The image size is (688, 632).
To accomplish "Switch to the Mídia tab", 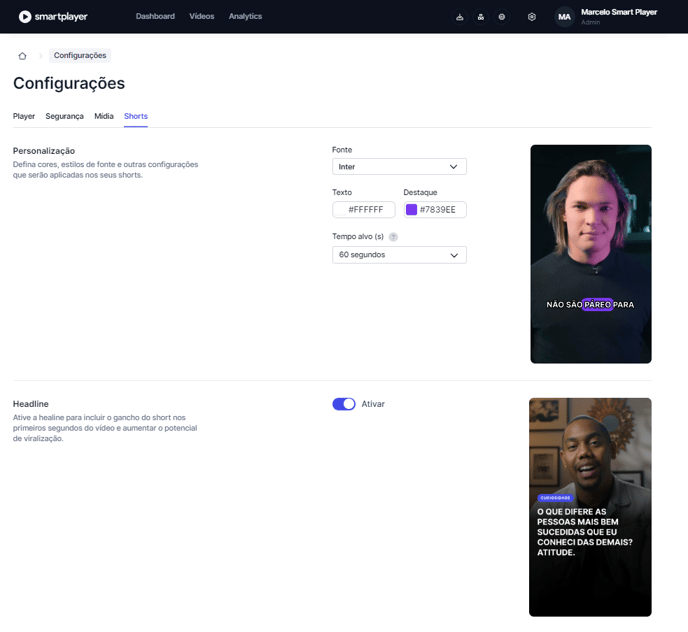I will [104, 116].
